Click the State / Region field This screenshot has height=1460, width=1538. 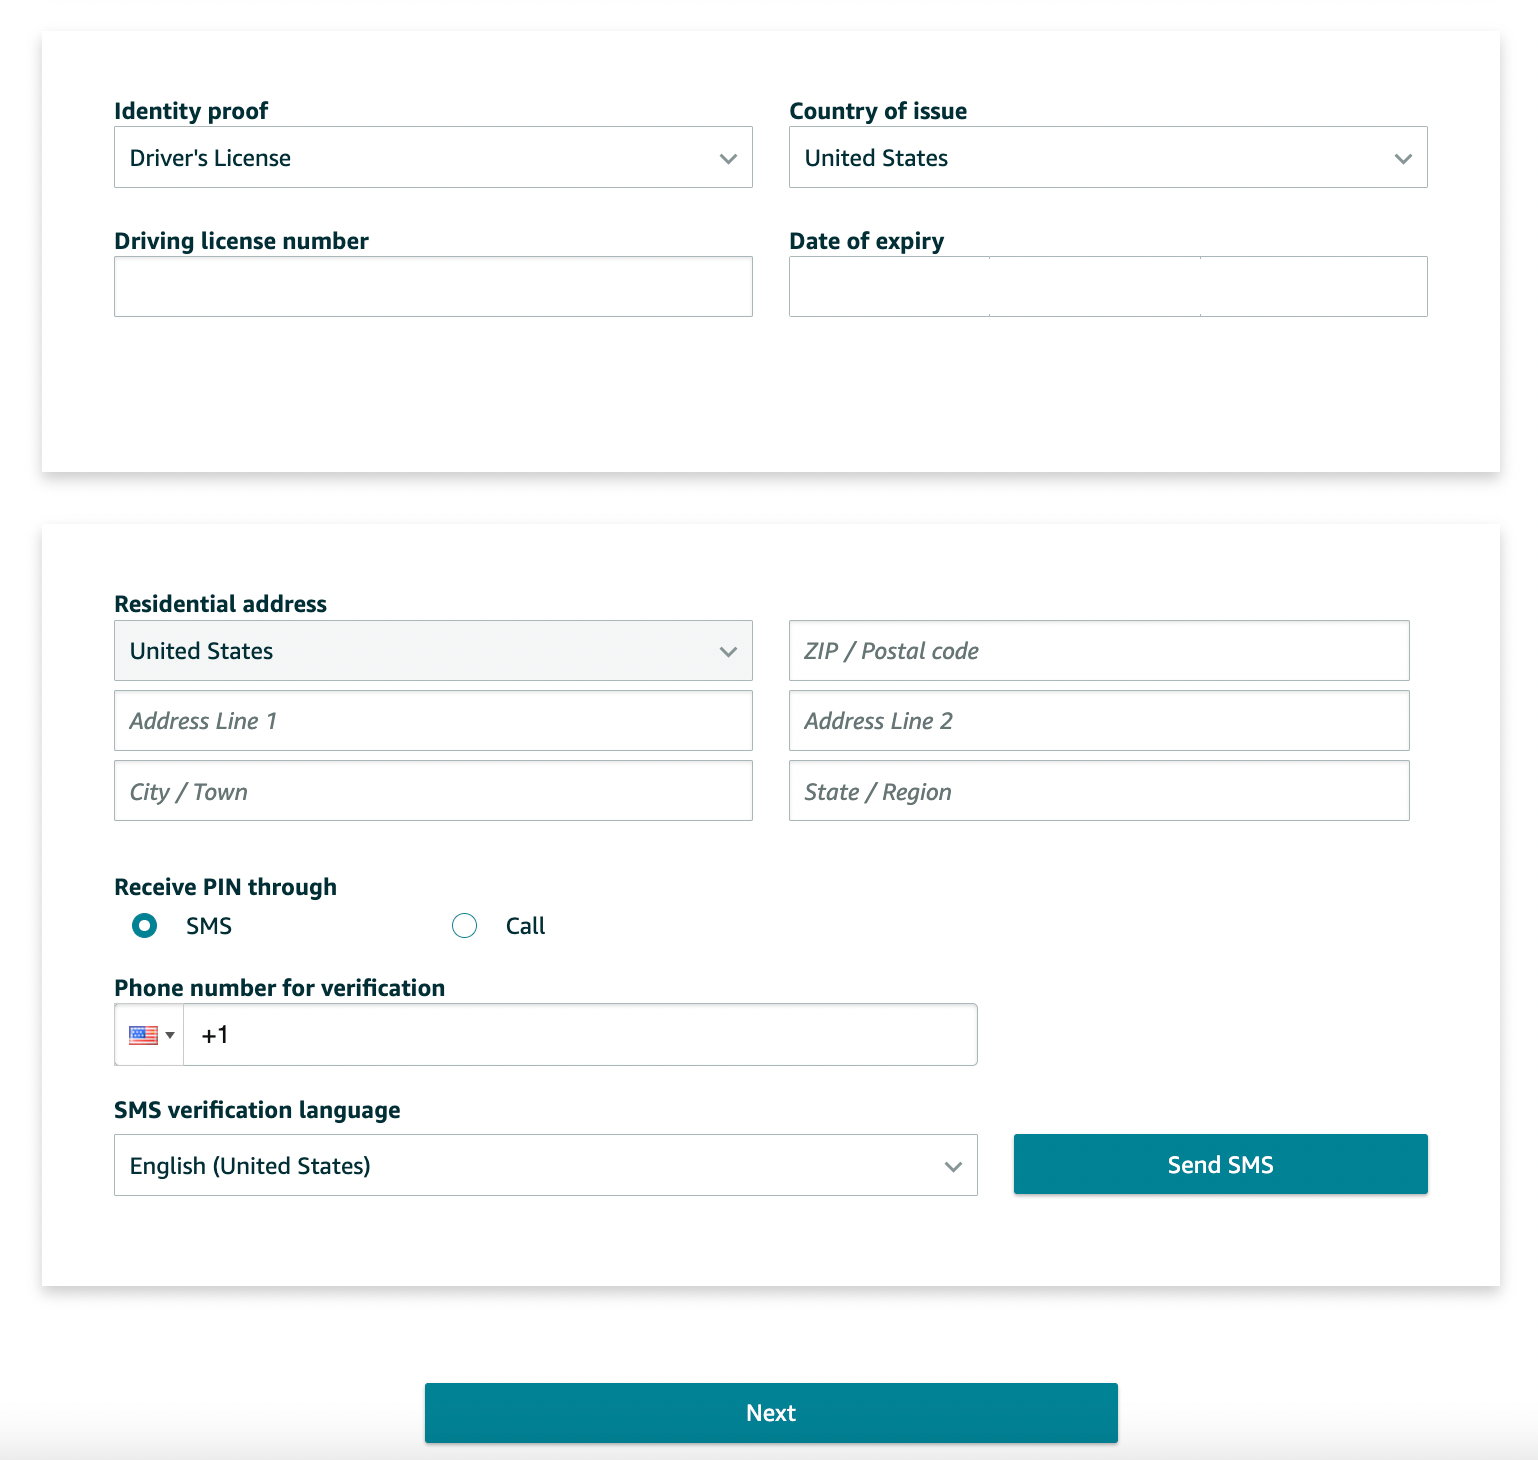[x=1099, y=791]
